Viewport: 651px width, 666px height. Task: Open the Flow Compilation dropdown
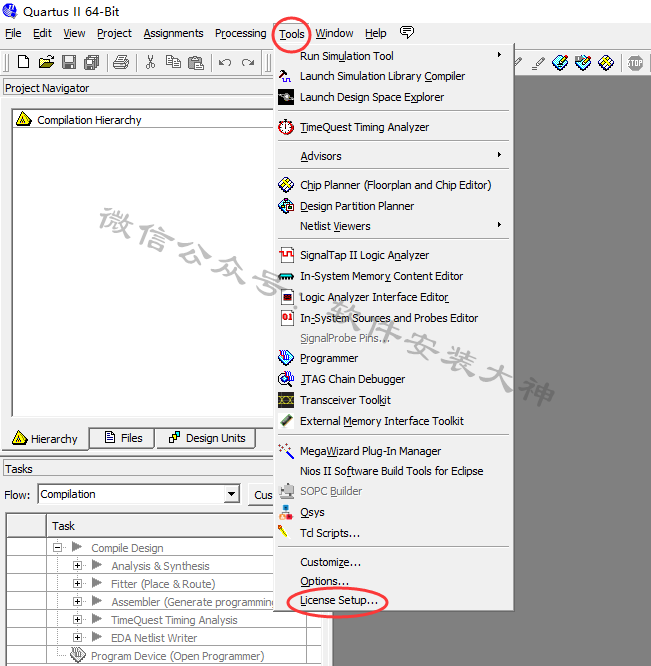tap(231, 494)
